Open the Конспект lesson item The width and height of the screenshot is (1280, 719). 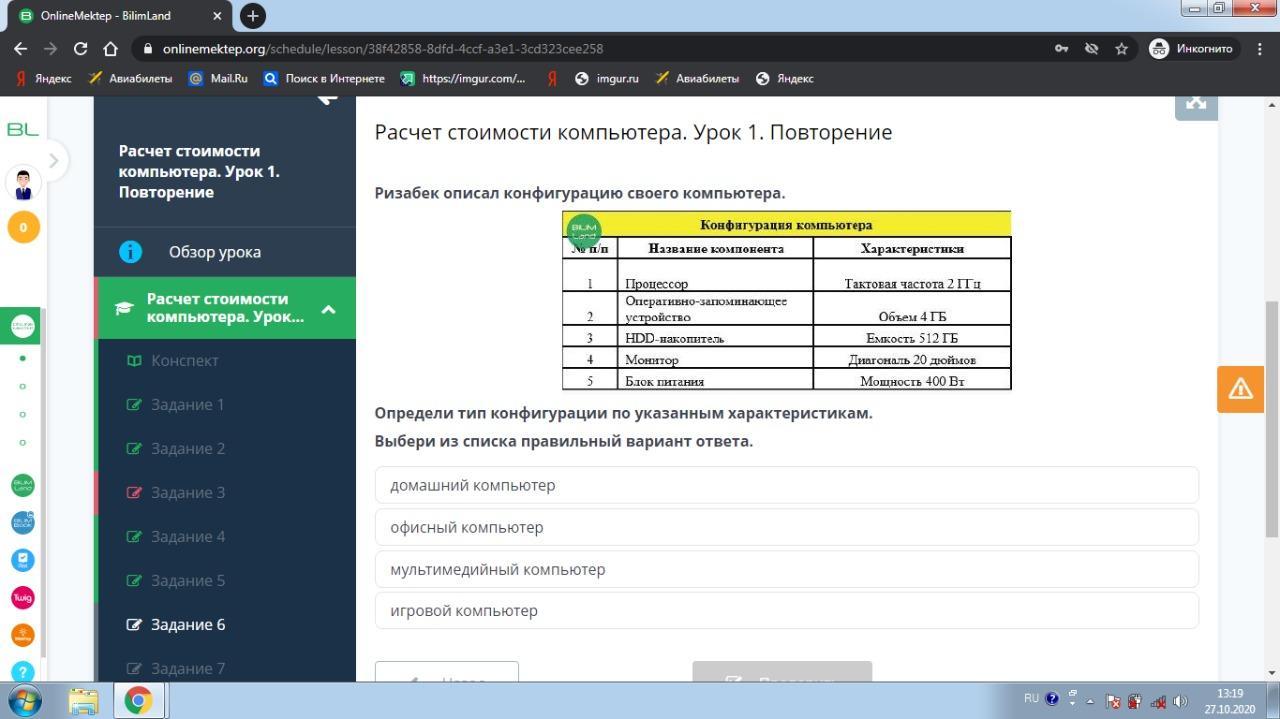point(225,361)
